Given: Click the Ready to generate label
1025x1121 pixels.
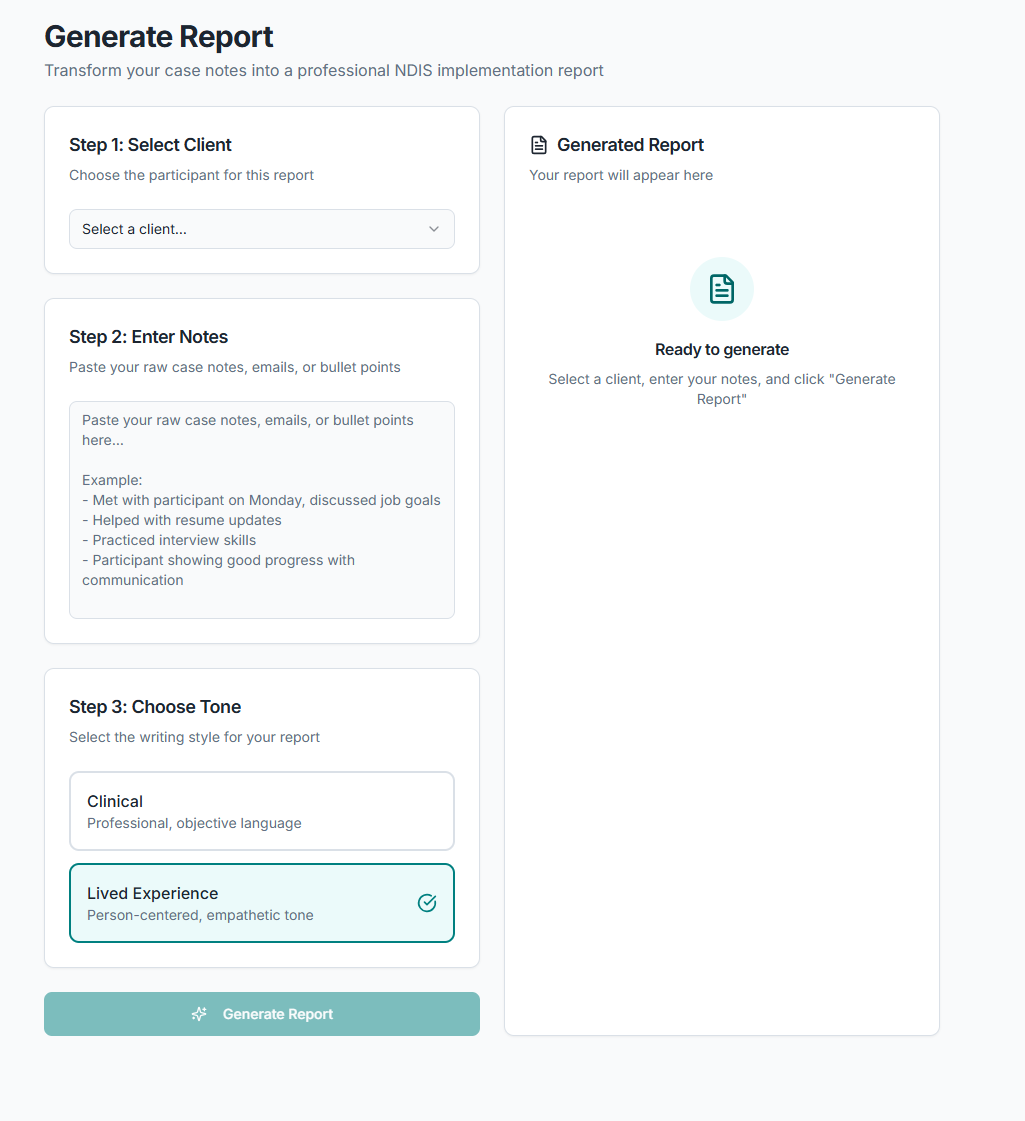Looking at the screenshot, I should (721, 349).
